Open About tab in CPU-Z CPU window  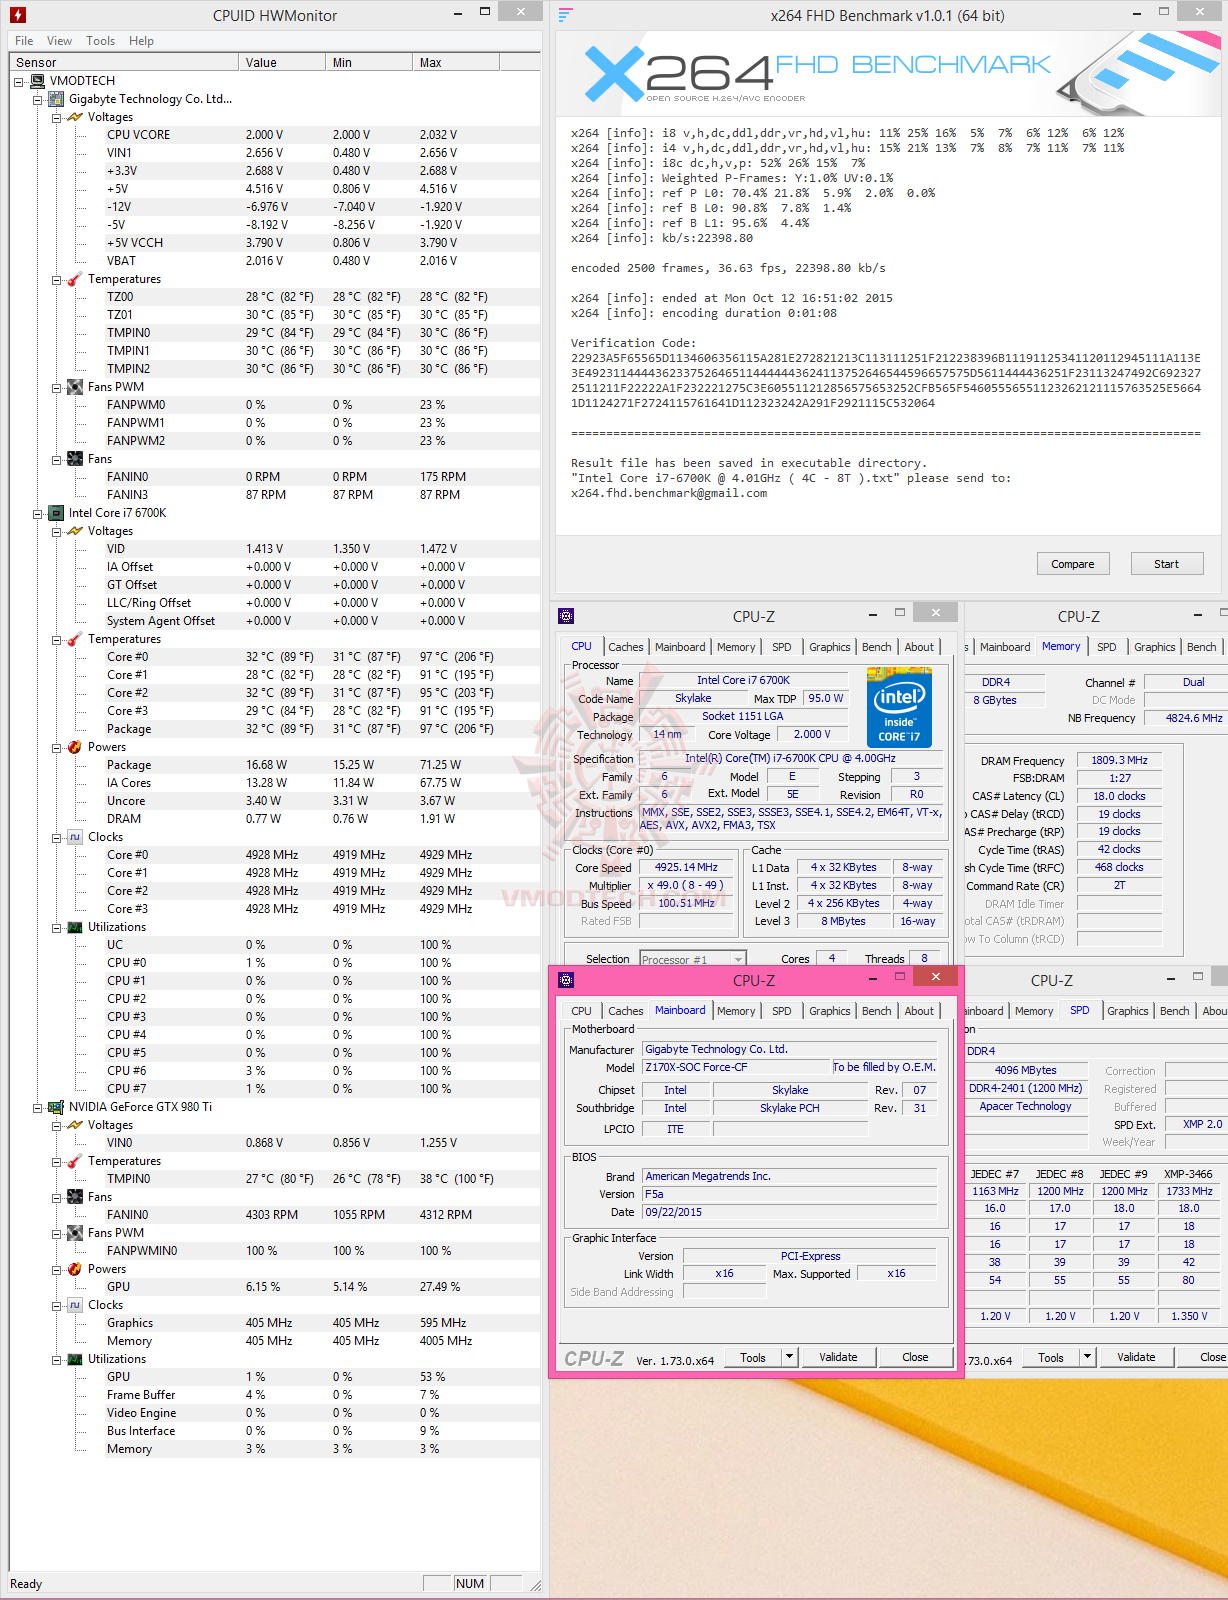click(x=919, y=647)
